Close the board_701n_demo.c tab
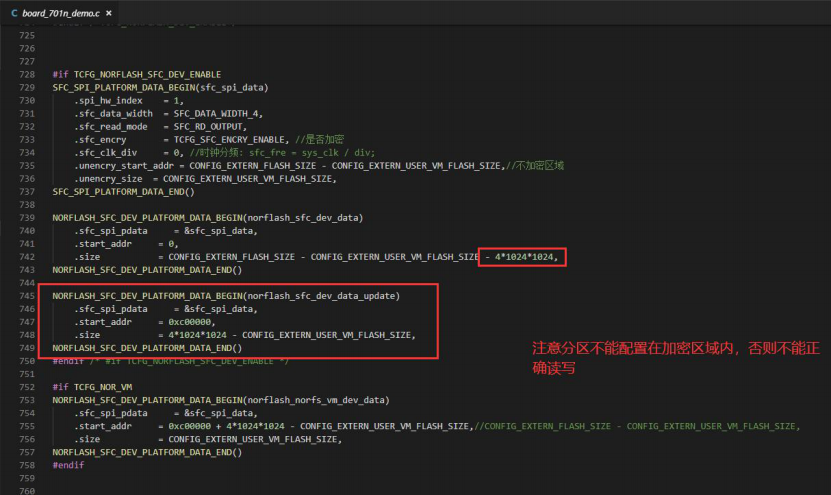831x495 pixels. coord(109,13)
